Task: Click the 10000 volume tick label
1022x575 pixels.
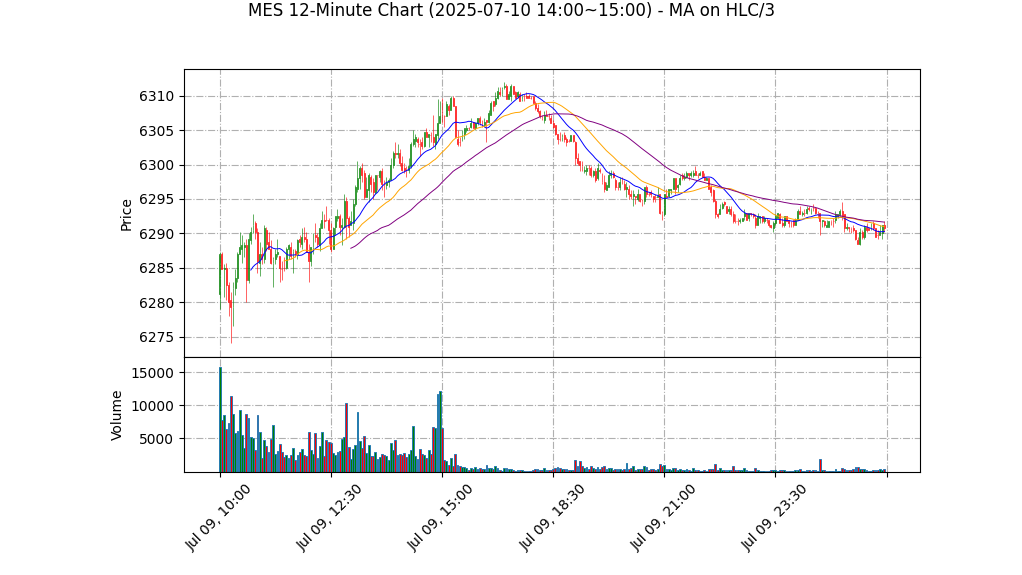Action: 153,406
